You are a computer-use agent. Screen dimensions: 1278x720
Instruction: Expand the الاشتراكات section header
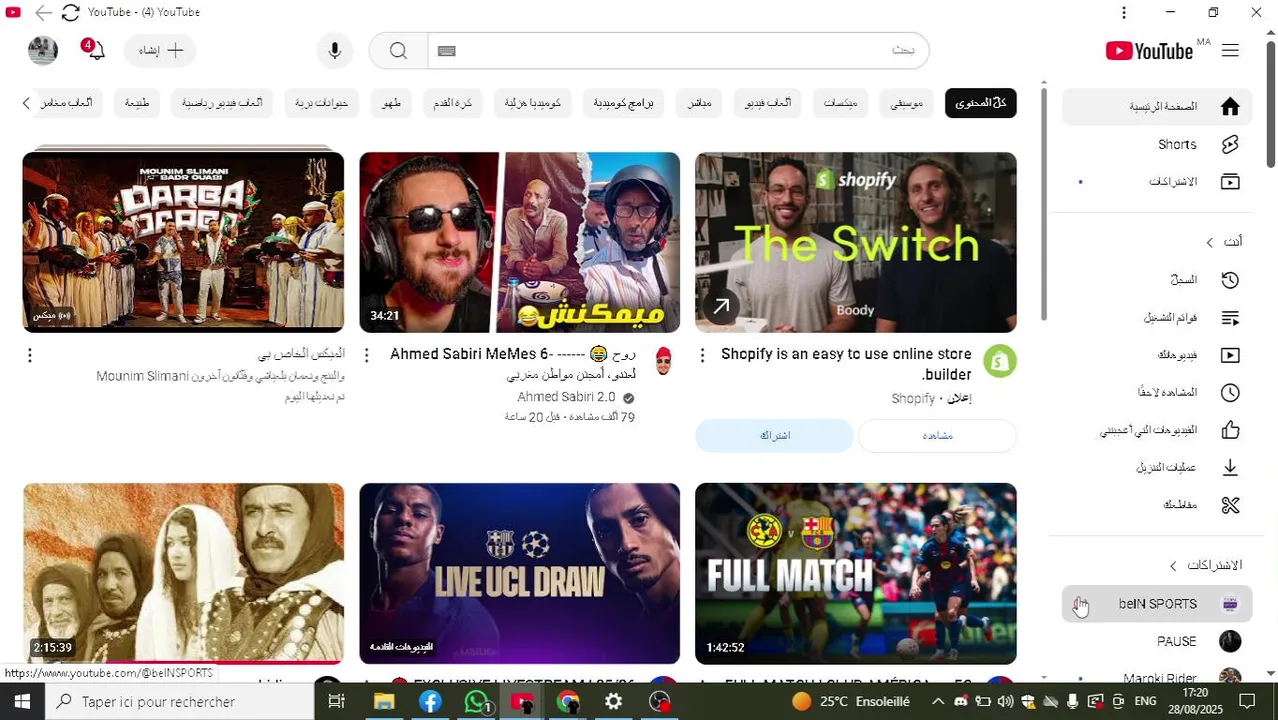click(x=1207, y=565)
